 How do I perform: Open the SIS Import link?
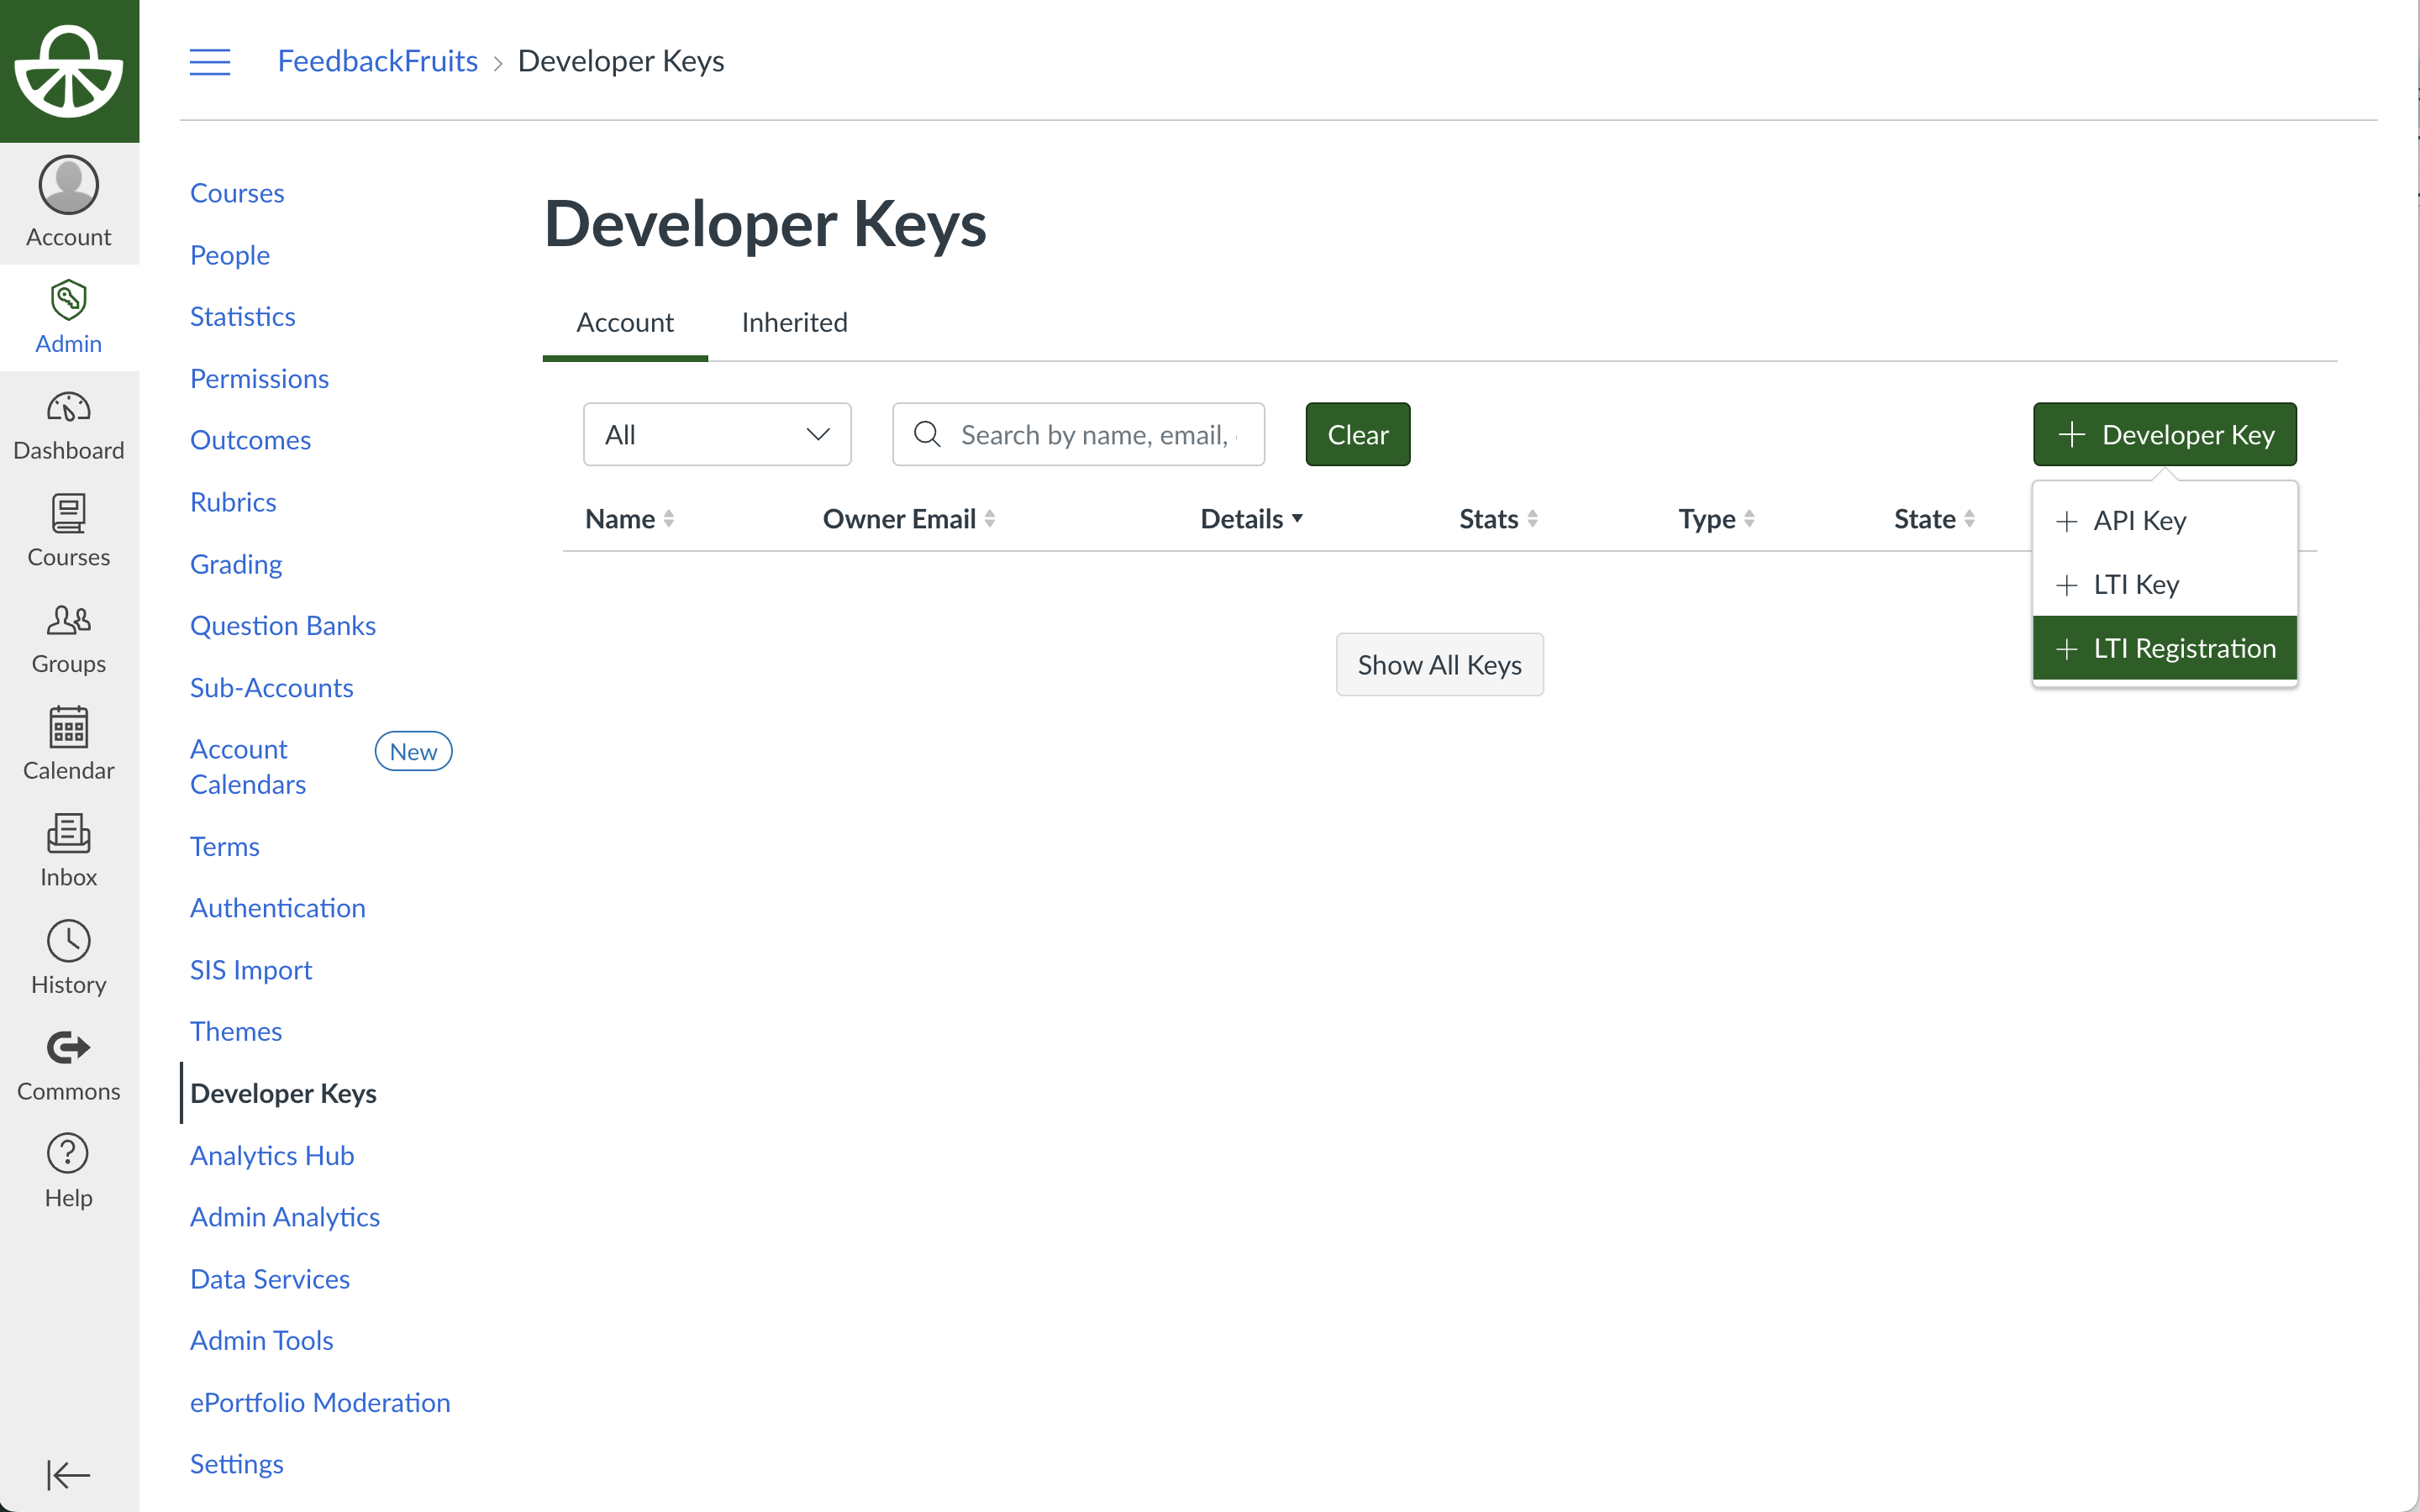tap(251, 969)
